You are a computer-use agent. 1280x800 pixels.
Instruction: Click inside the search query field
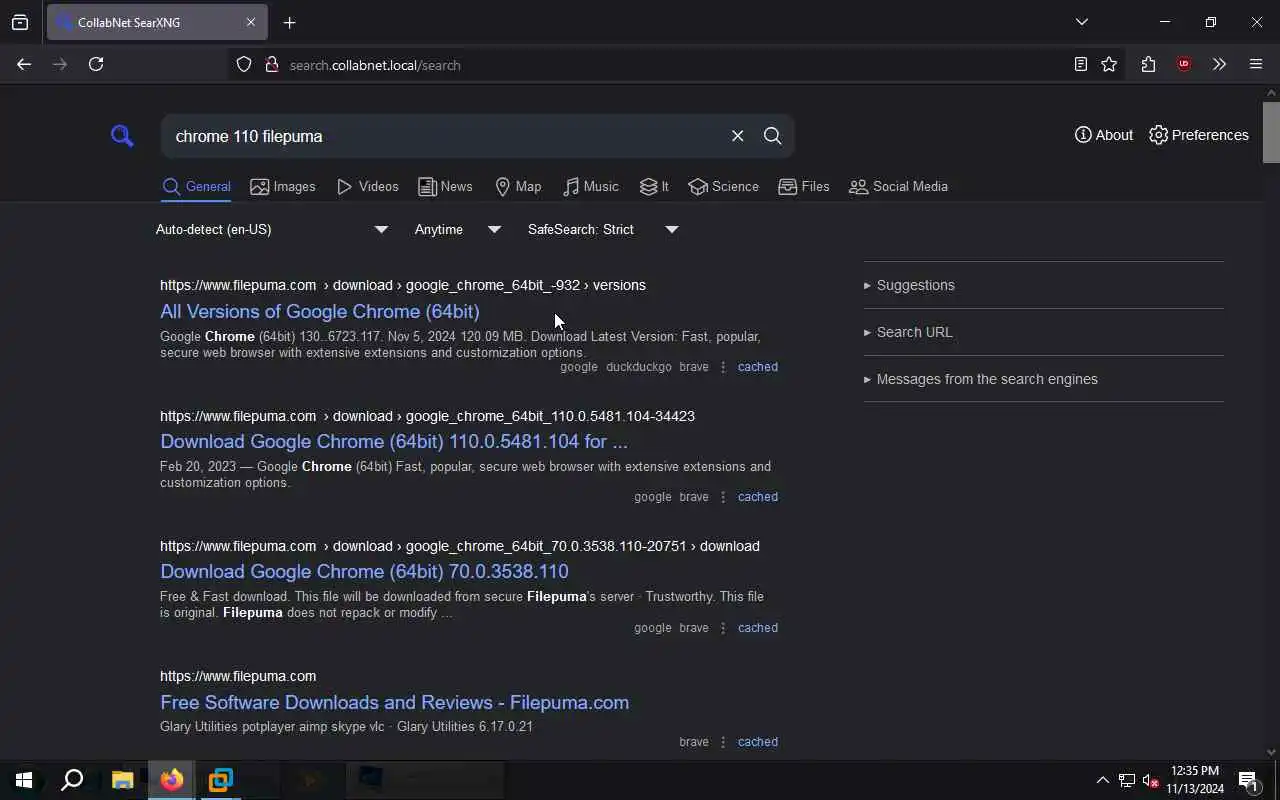tap(445, 136)
